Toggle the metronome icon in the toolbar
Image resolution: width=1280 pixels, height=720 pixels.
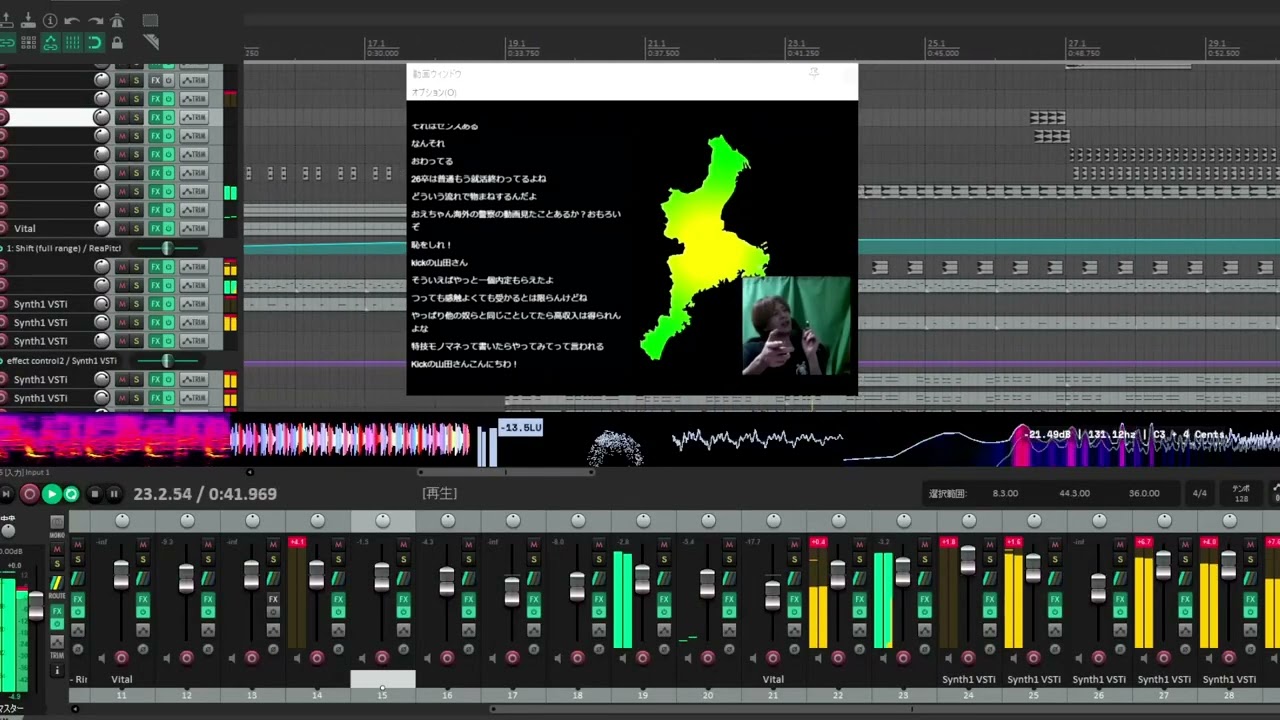tap(117, 21)
